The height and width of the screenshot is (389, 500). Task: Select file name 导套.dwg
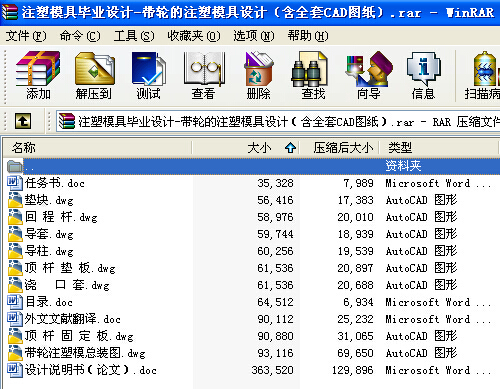tap(49, 234)
